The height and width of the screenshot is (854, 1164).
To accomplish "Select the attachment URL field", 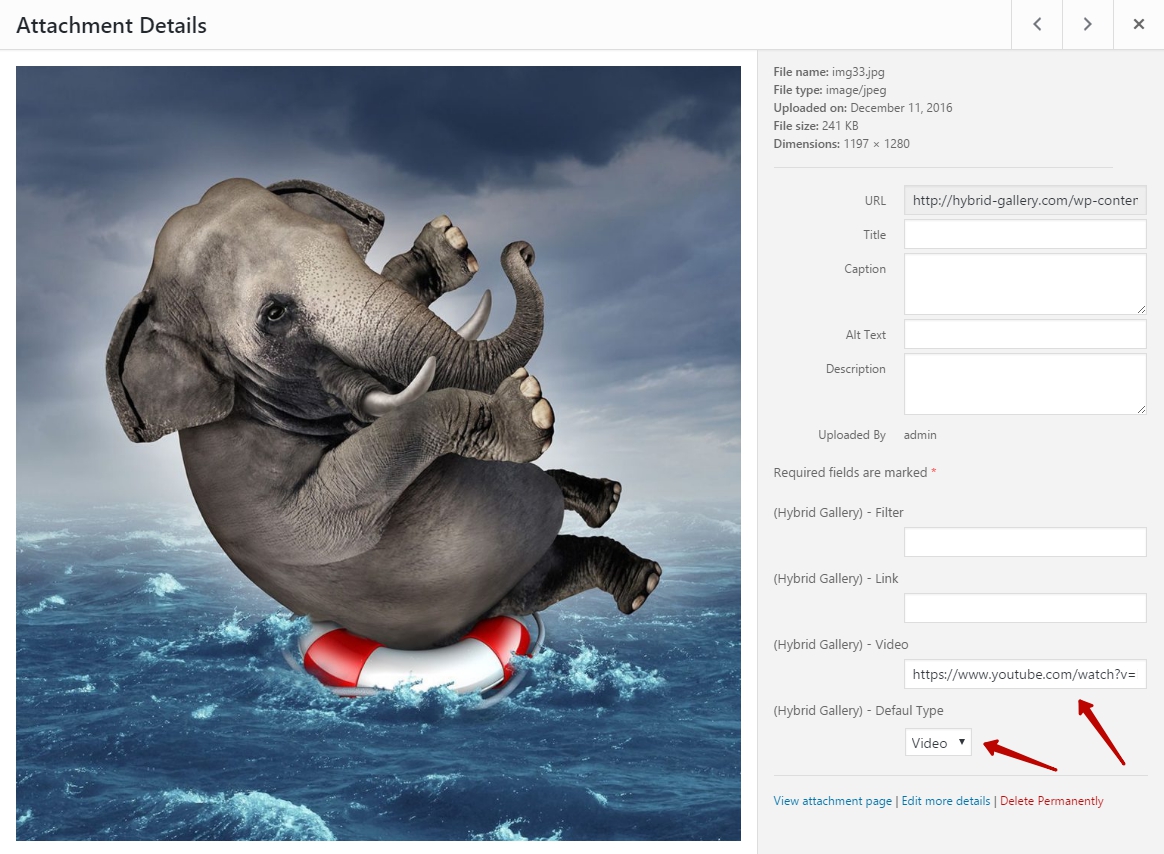I will point(1024,201).
